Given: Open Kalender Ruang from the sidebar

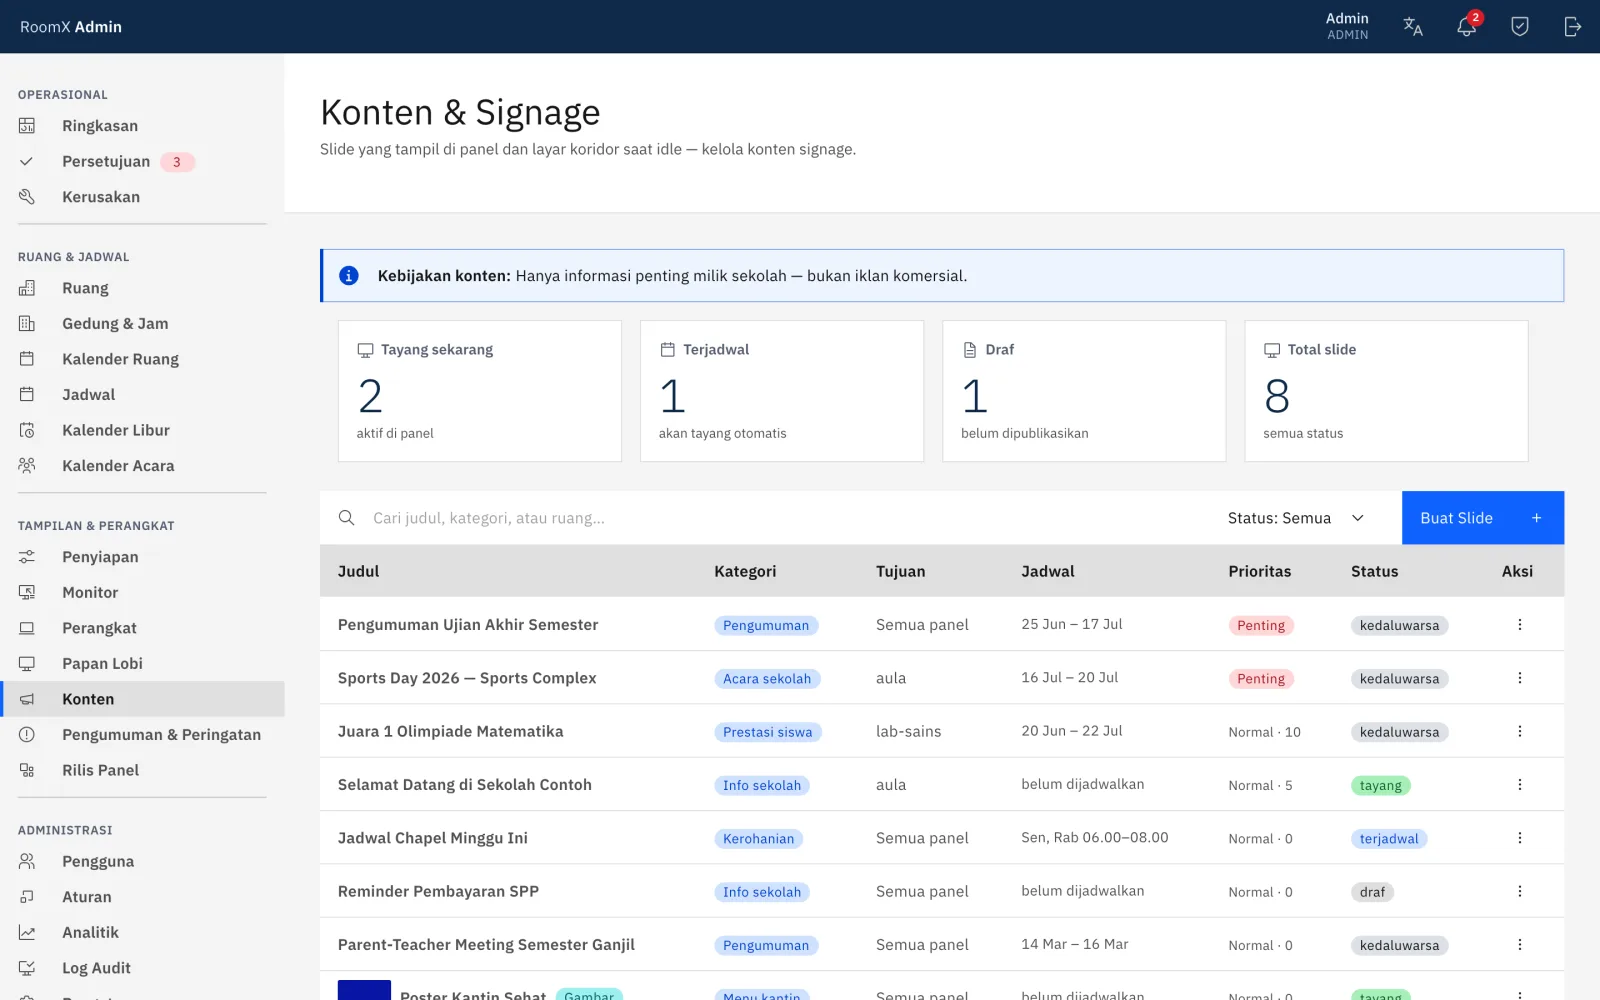Looking at the screenshot, I should 142,359.
